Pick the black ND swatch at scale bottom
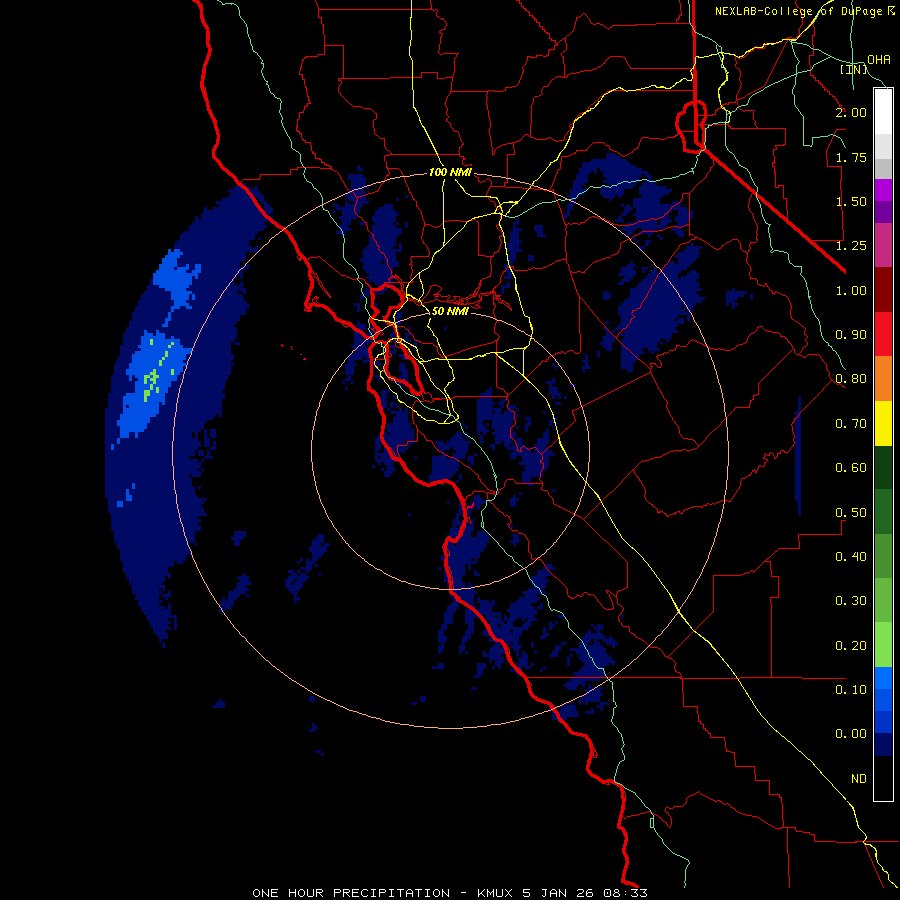Viewport: 900px width, 900px height. click(883, 778)
